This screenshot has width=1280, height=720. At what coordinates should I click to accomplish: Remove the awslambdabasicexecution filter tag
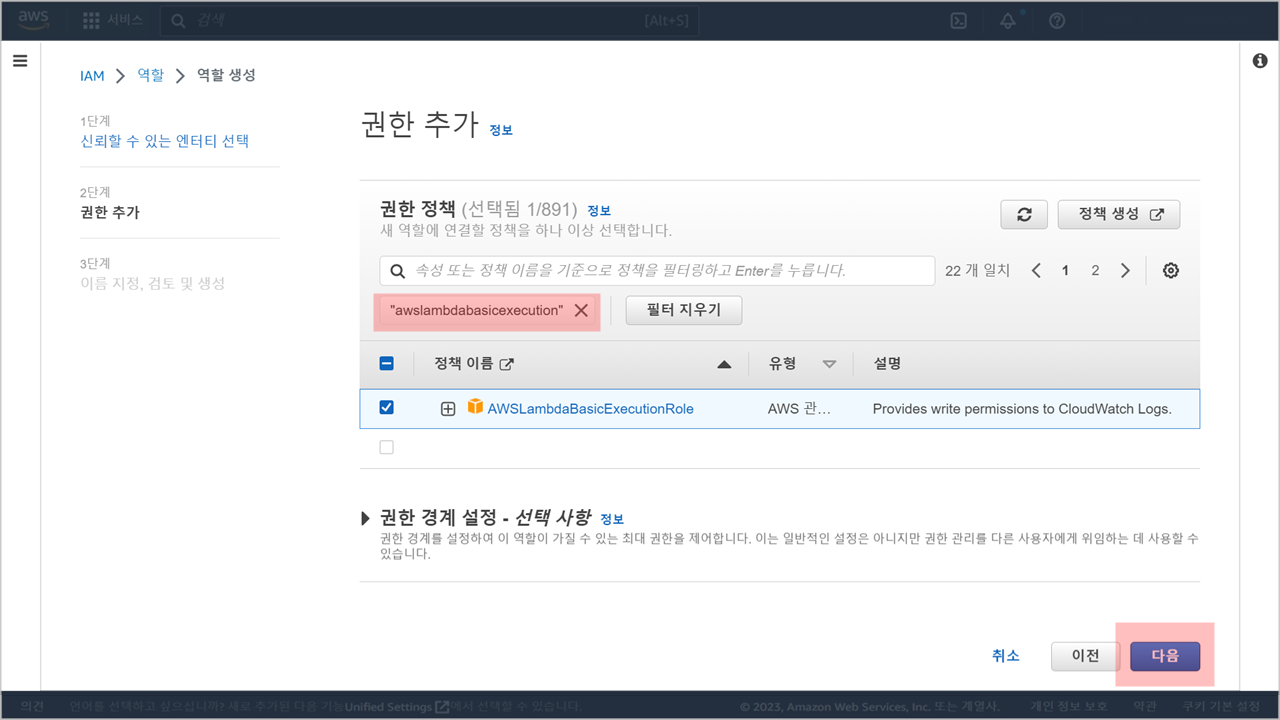click(581, 311)
